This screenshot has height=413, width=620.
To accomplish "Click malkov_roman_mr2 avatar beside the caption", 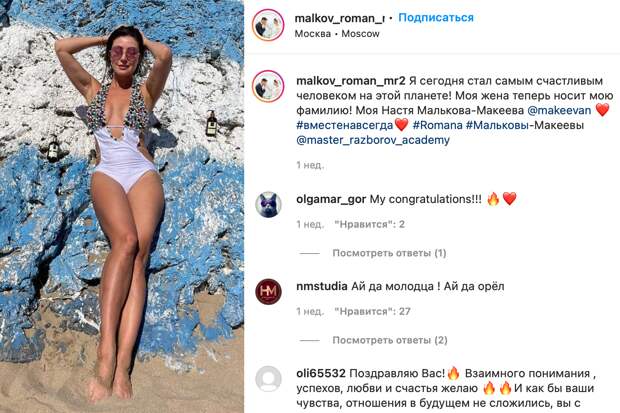I will tap(268, 86).
